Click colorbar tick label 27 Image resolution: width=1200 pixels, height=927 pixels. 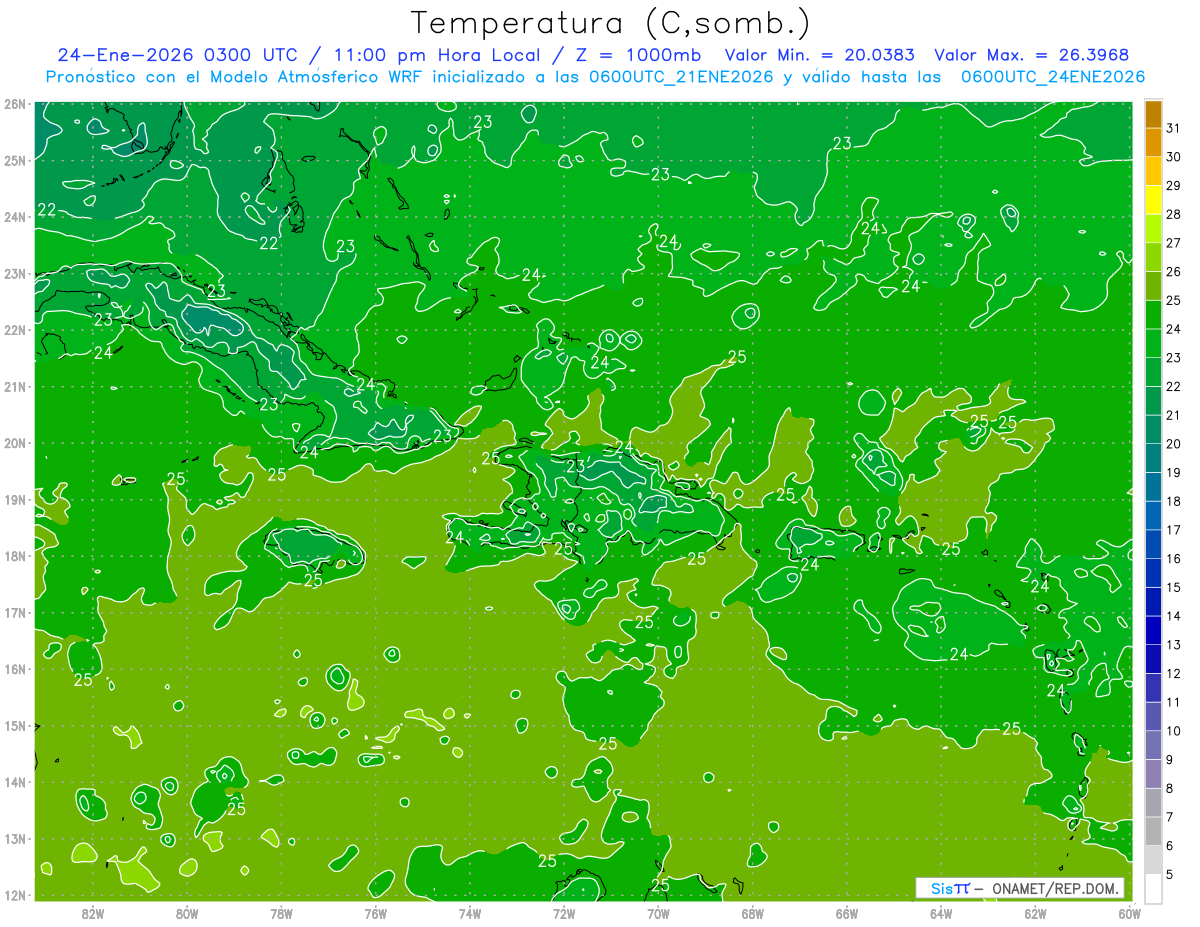pyautogui.click(x=1172, y=243)
